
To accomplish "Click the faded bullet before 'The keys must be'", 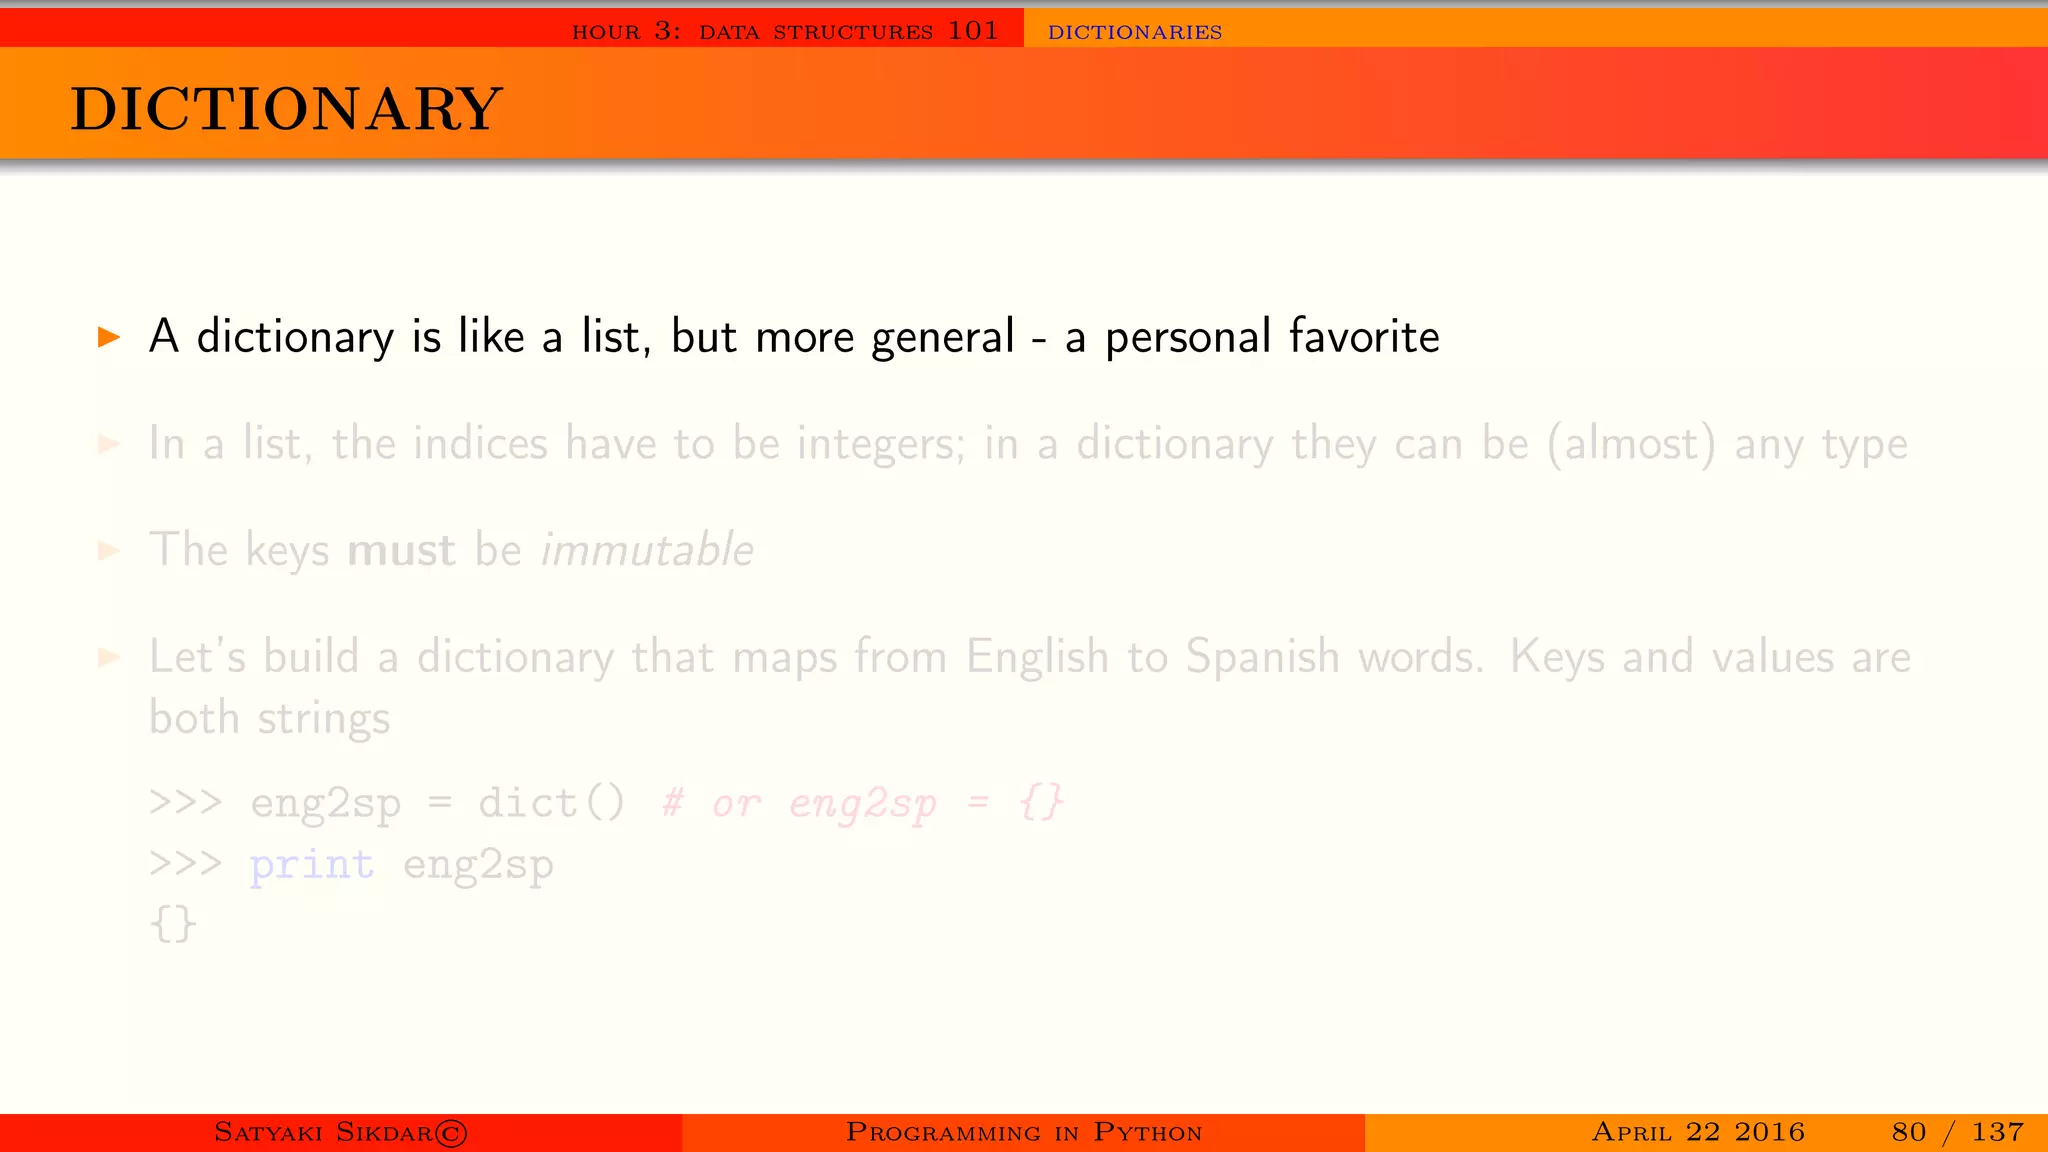I will click(x=109, y=550).
